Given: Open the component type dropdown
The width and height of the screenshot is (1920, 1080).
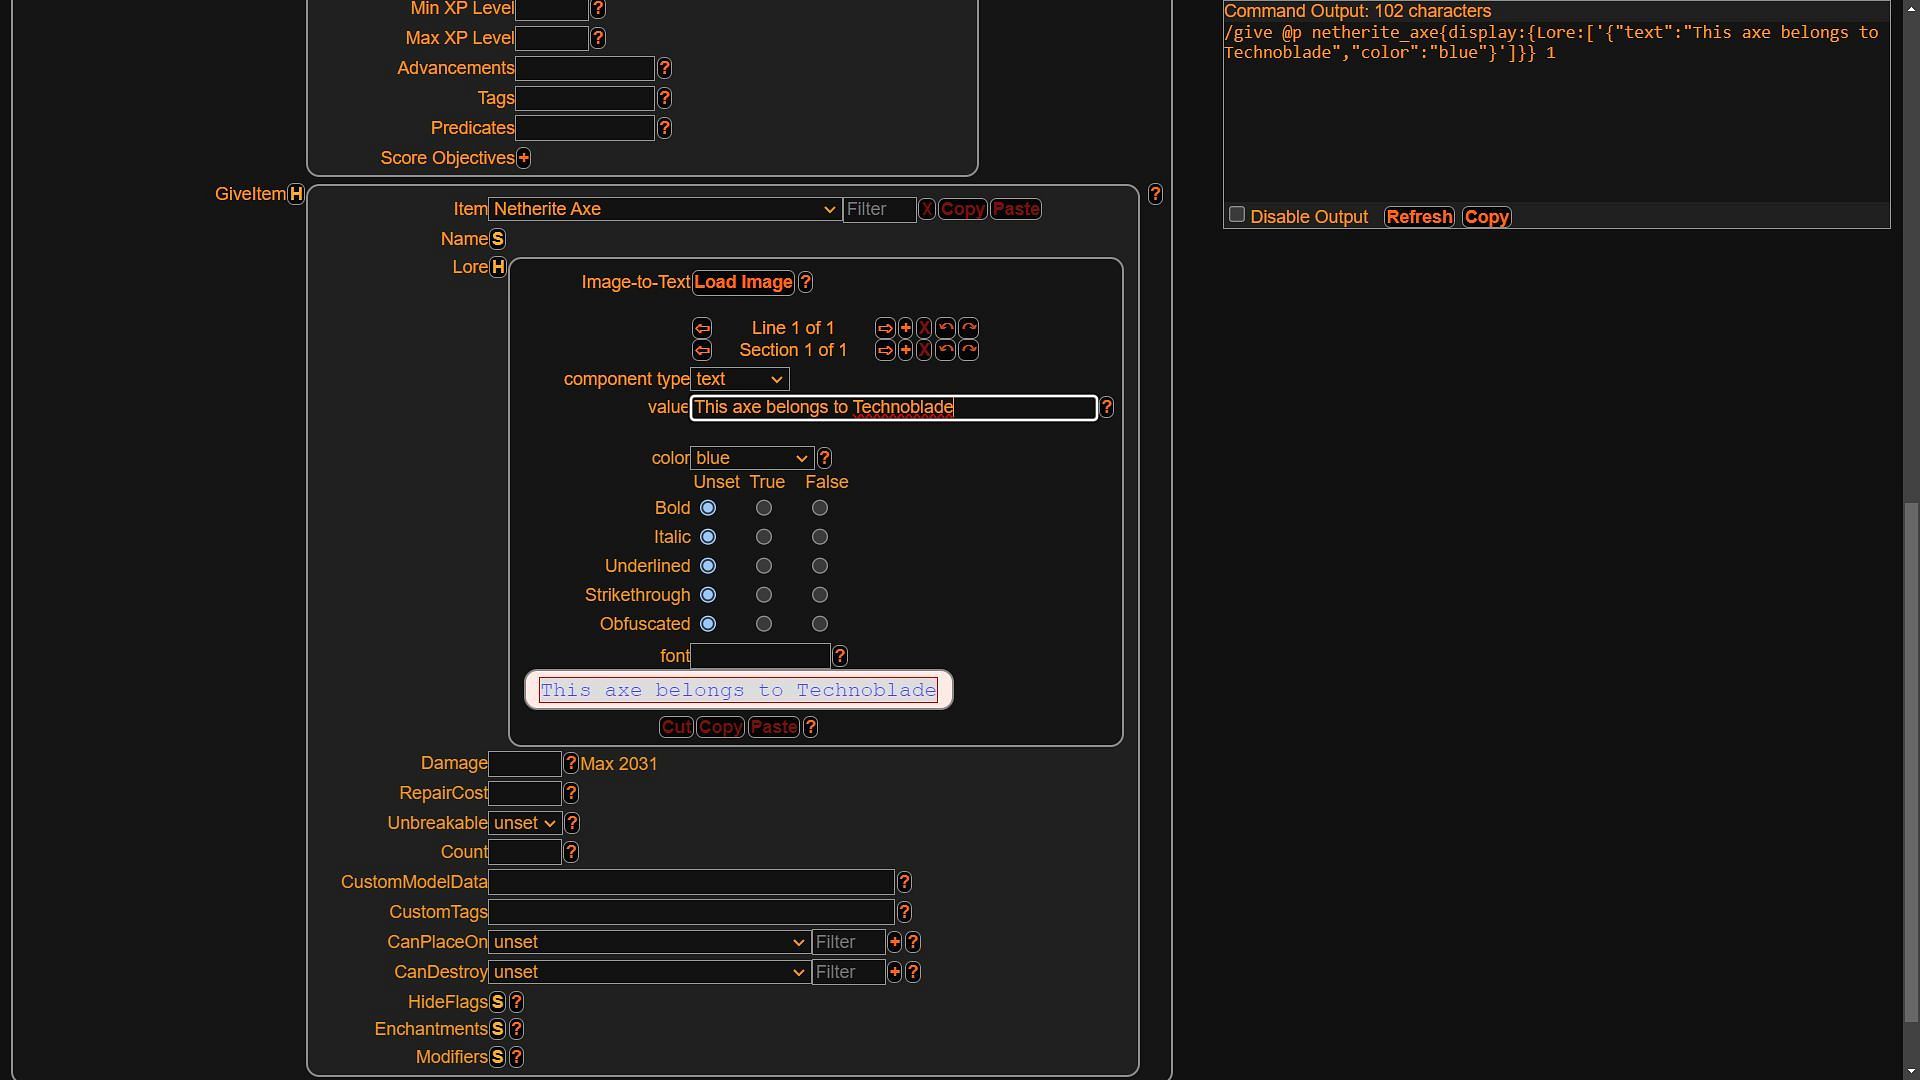Looking at the screenshot, I should pos(738,378).
